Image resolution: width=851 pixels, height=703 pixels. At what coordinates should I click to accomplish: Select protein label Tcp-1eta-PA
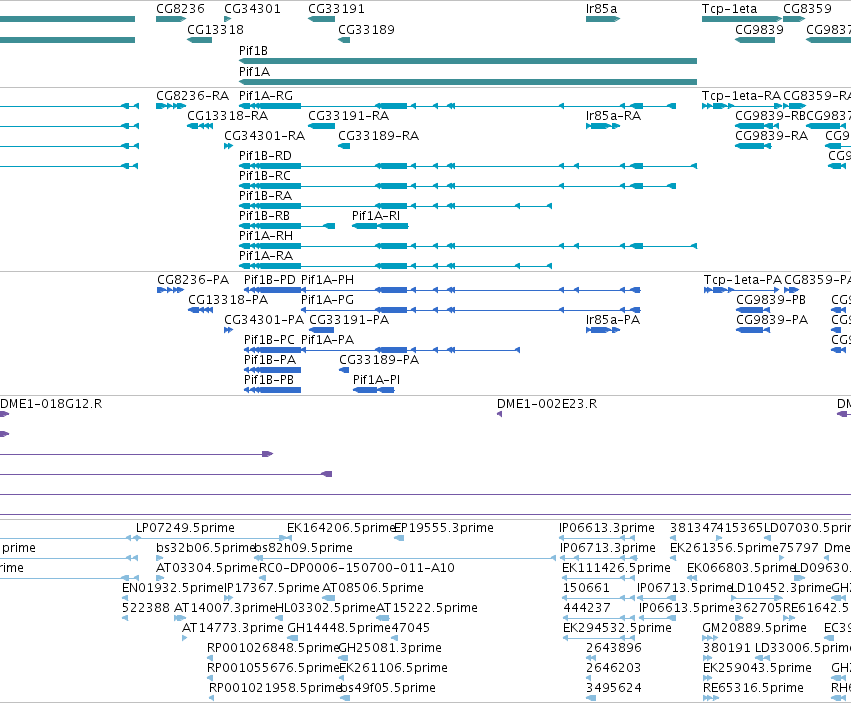point(742,280)
